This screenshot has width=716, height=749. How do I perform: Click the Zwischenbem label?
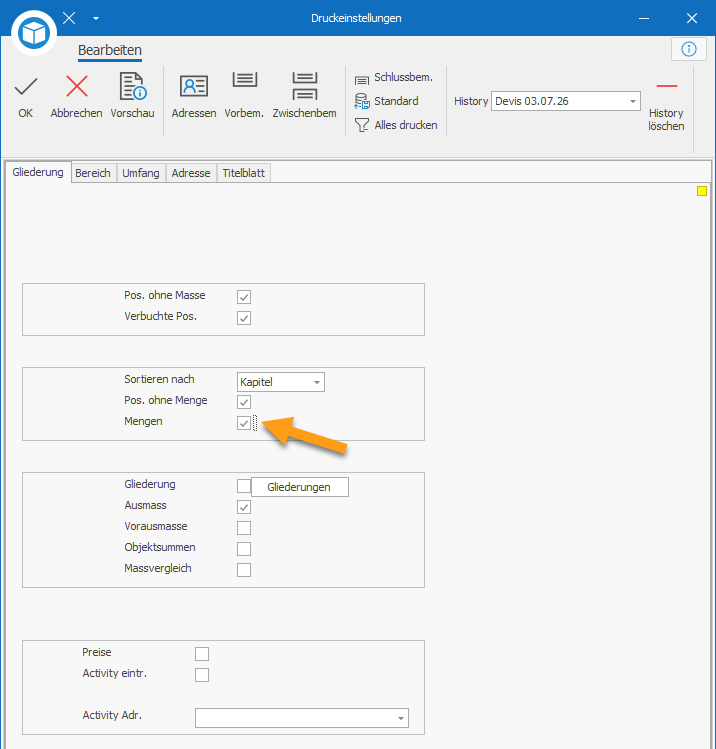[305, 113]
